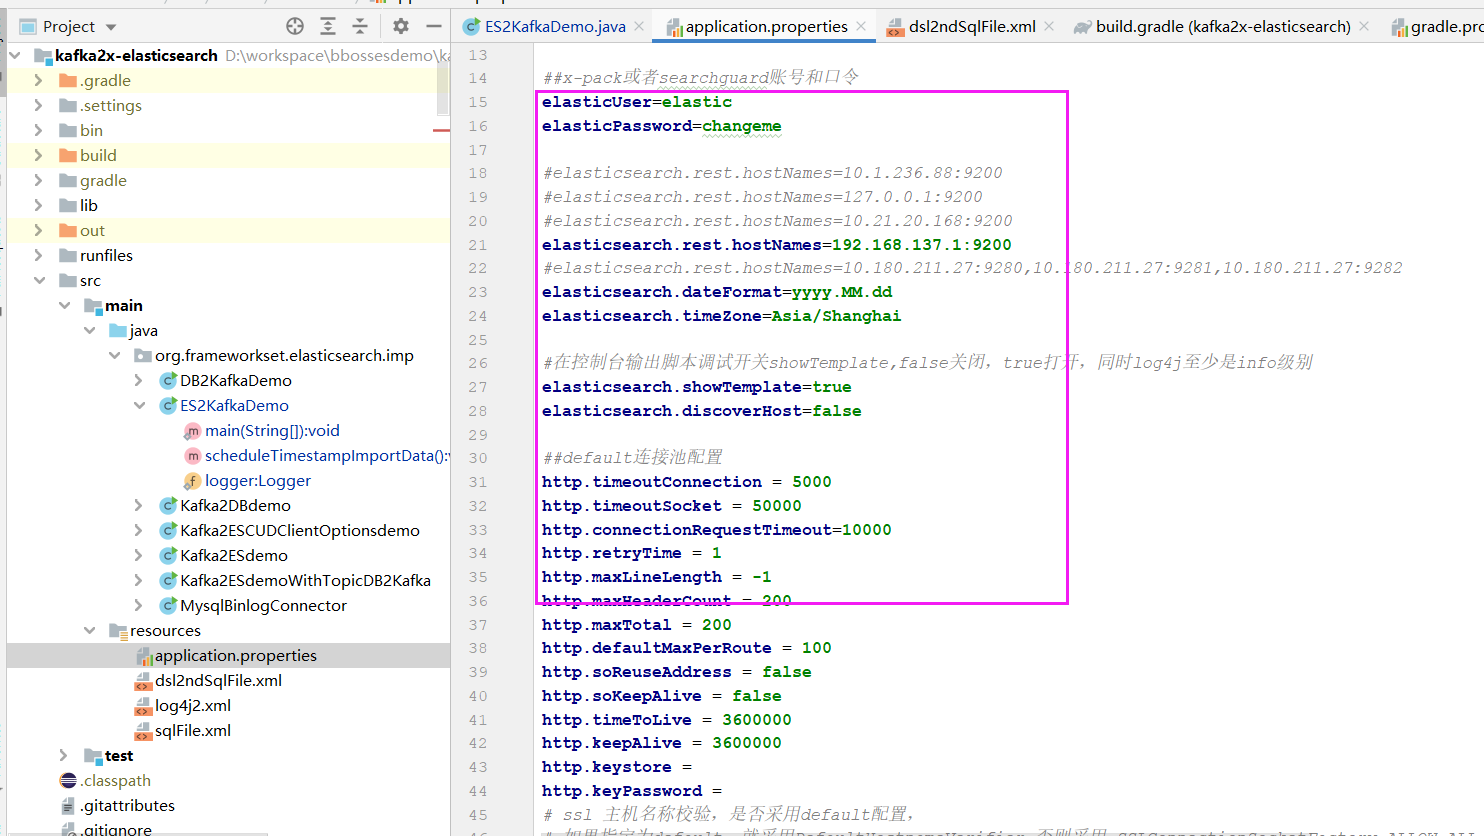
Task: Expand the bin folder
Action: [x=38, y=130]
